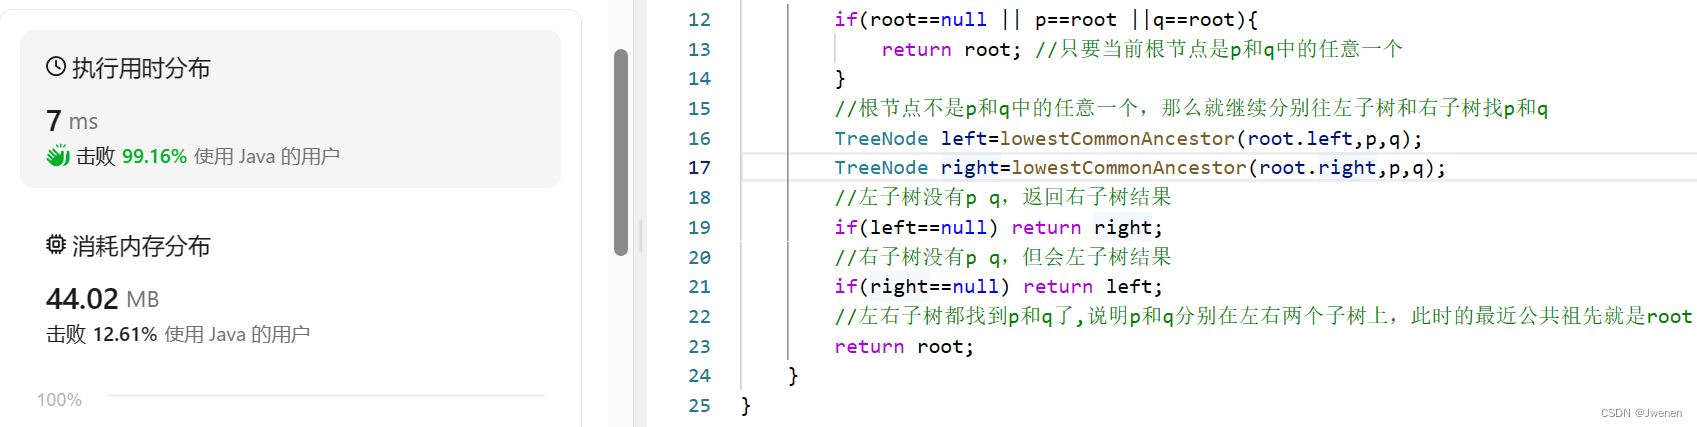Click root.right argument on line 17
This screenshot has height=427, width=1697.
tap(1318, 168)
